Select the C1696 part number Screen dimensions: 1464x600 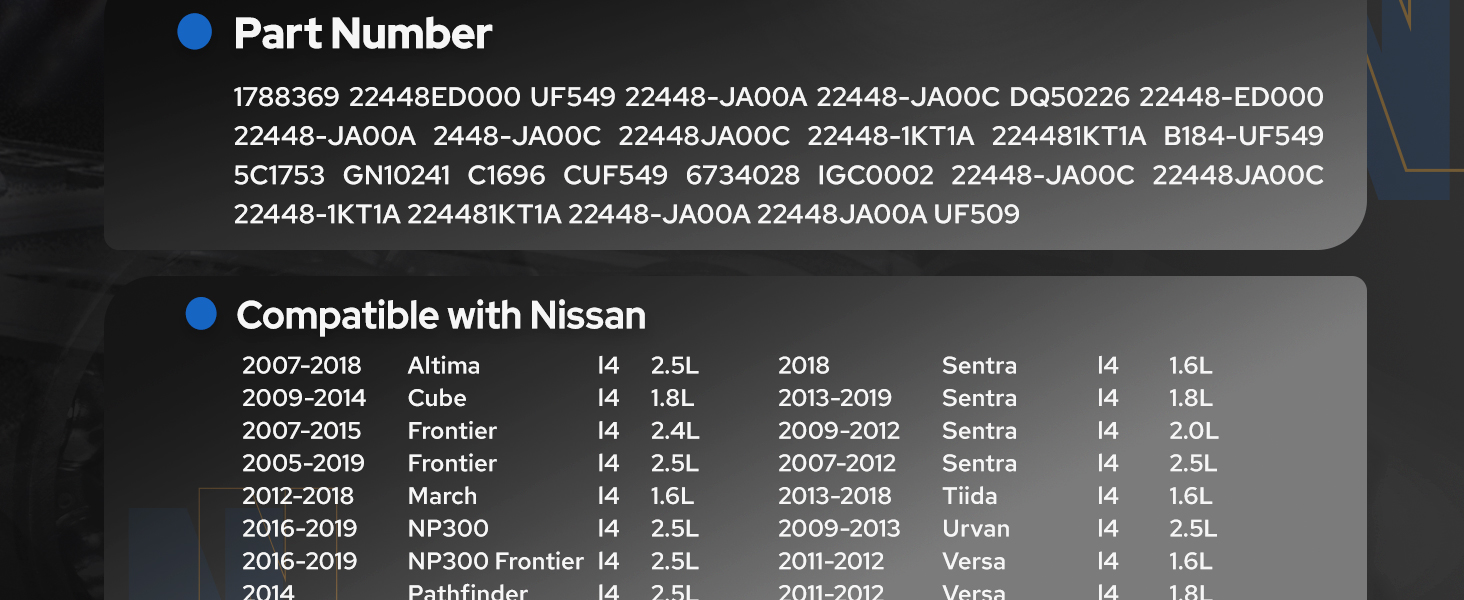pos(506,176)
